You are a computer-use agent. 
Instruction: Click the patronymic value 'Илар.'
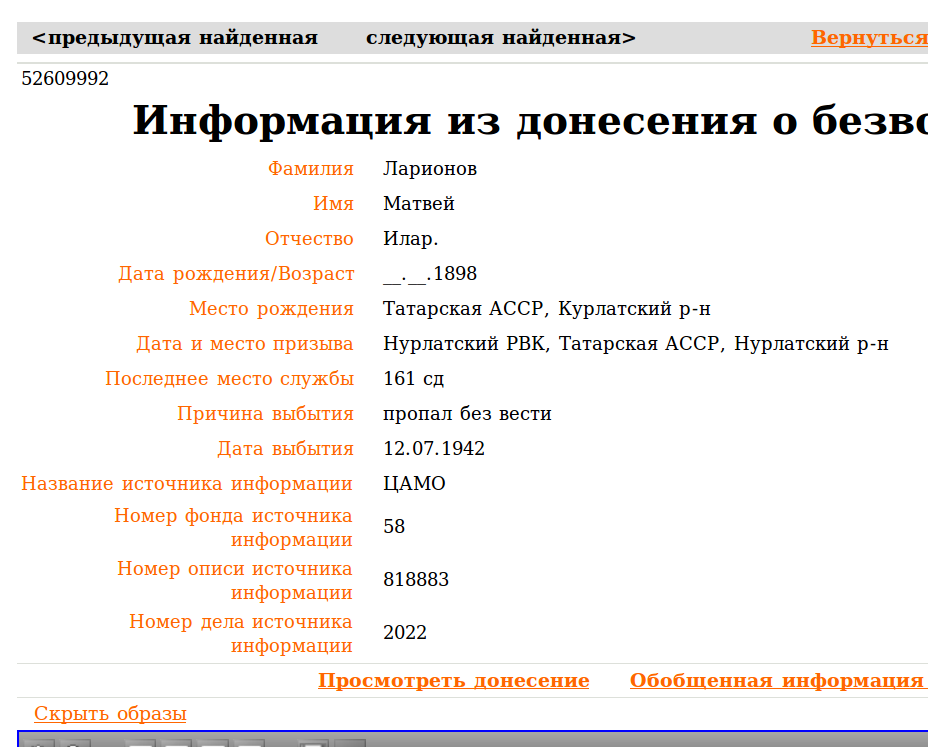coord(411,239)
